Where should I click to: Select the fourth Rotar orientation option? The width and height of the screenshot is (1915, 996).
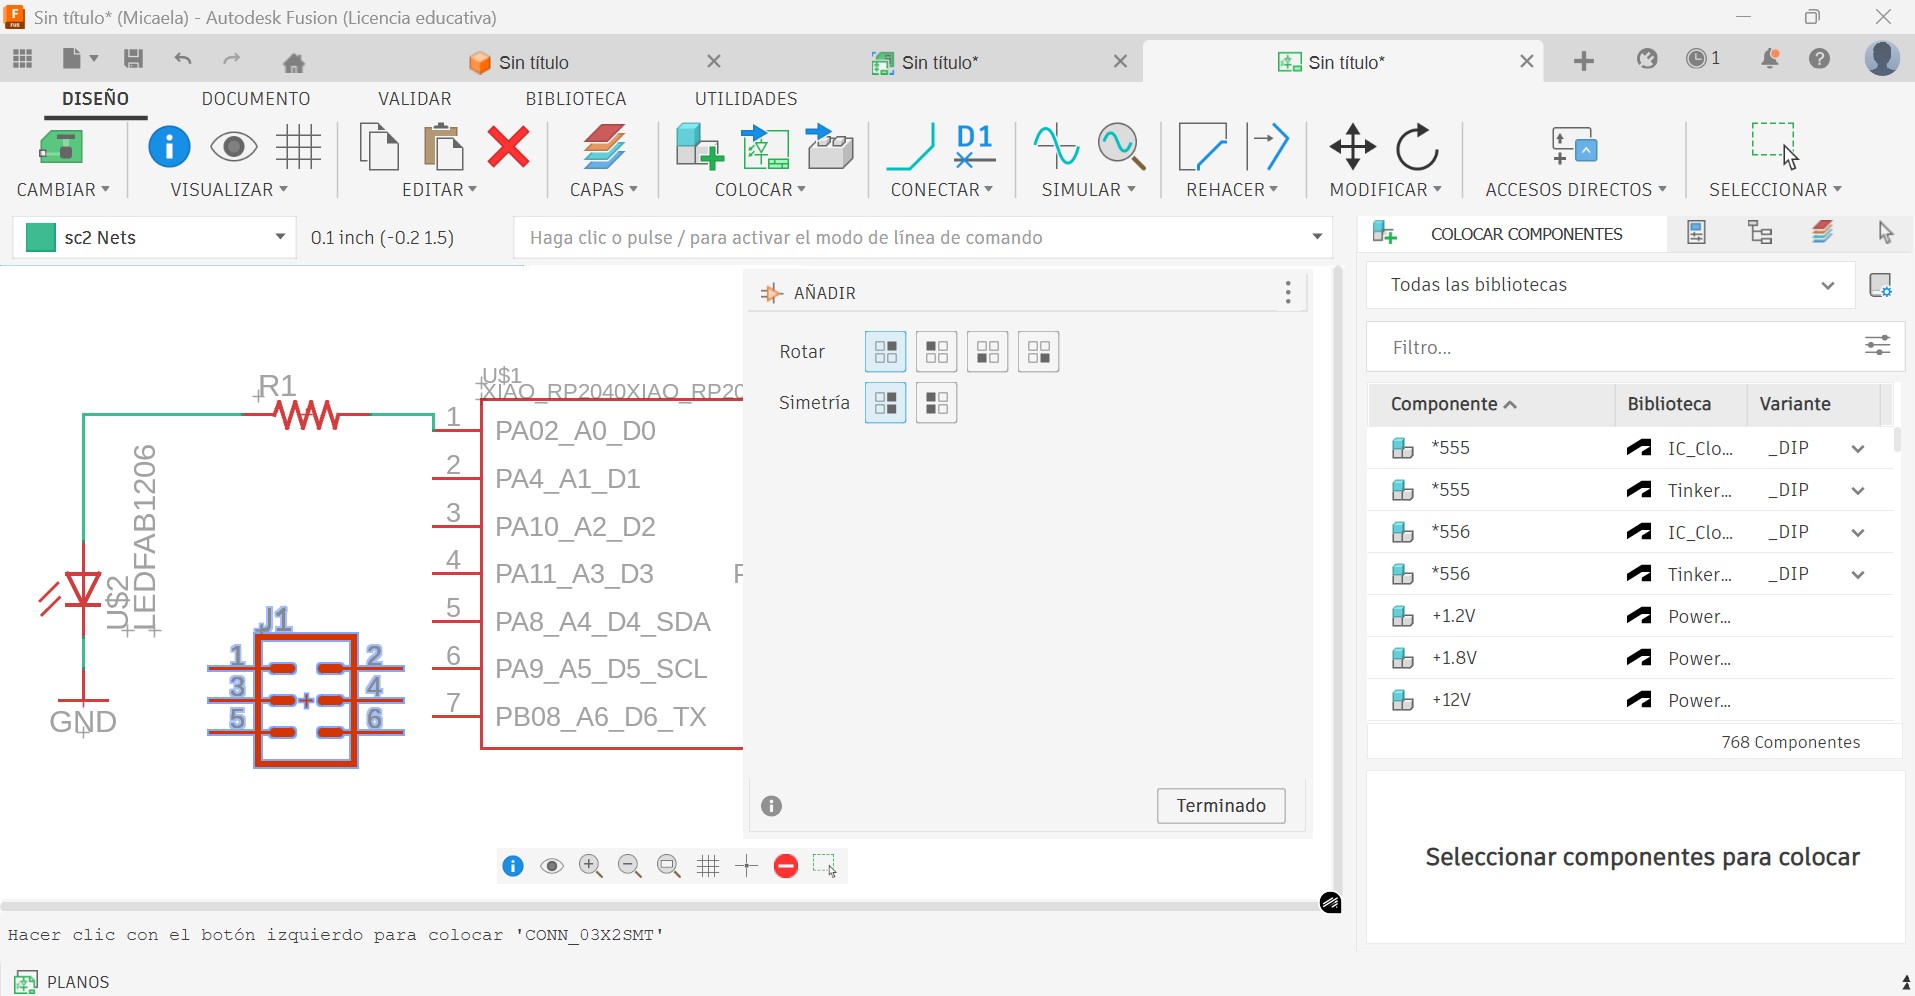[1039, 352]
